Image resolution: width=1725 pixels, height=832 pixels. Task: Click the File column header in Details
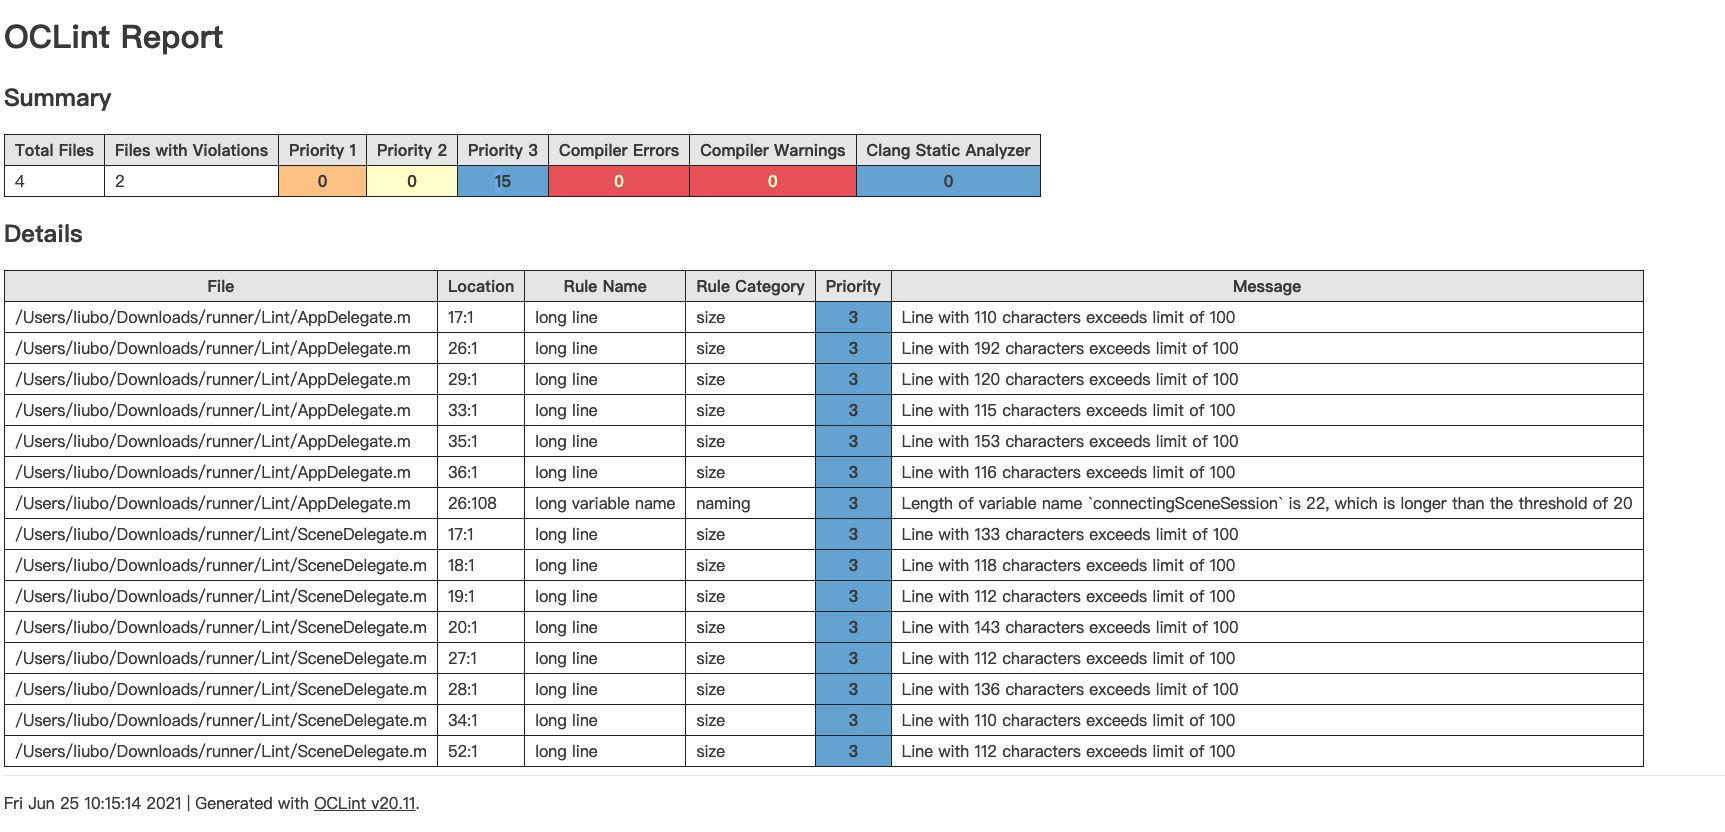220,286
